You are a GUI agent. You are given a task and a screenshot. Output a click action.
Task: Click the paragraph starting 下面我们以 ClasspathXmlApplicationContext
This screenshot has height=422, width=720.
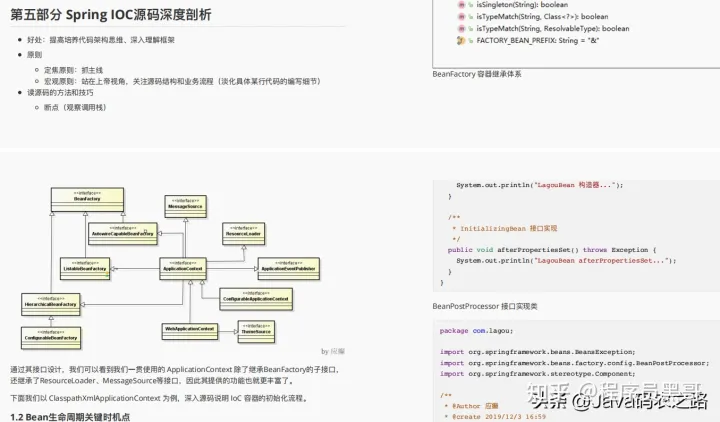tap(159, 398)
